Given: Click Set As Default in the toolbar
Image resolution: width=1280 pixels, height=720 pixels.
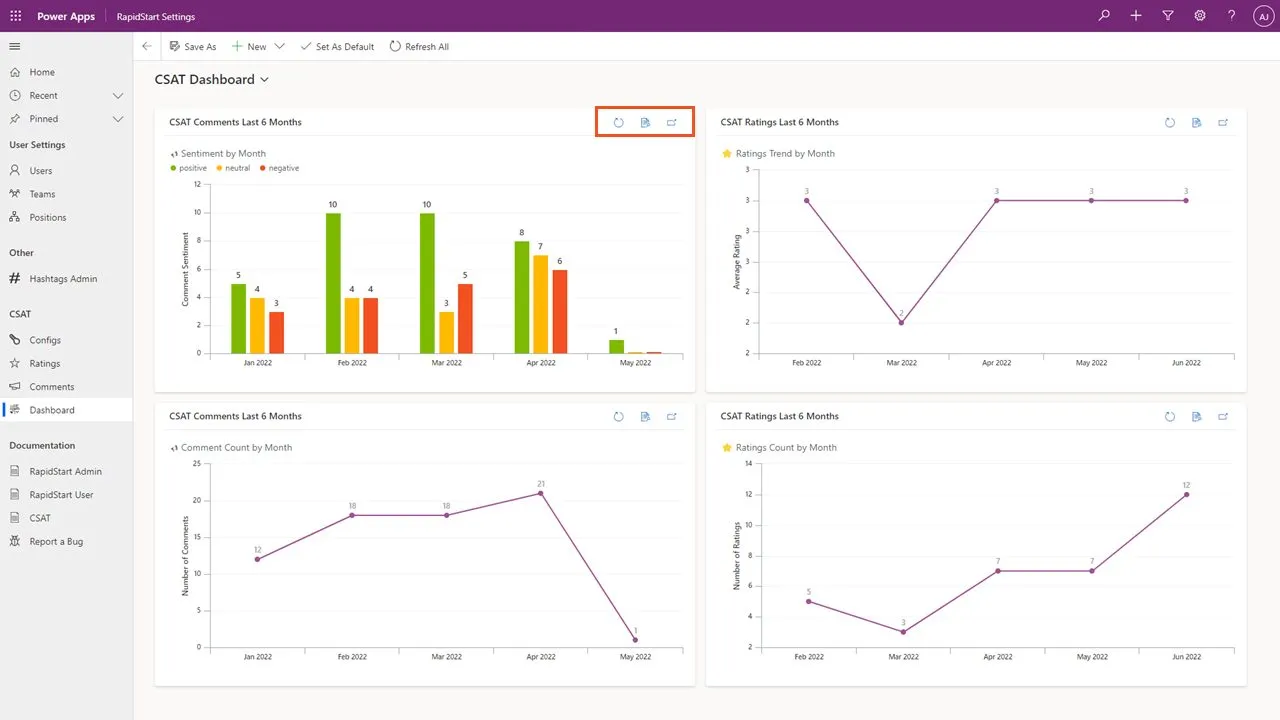Looking at the screenshot, I should point(337,46).
